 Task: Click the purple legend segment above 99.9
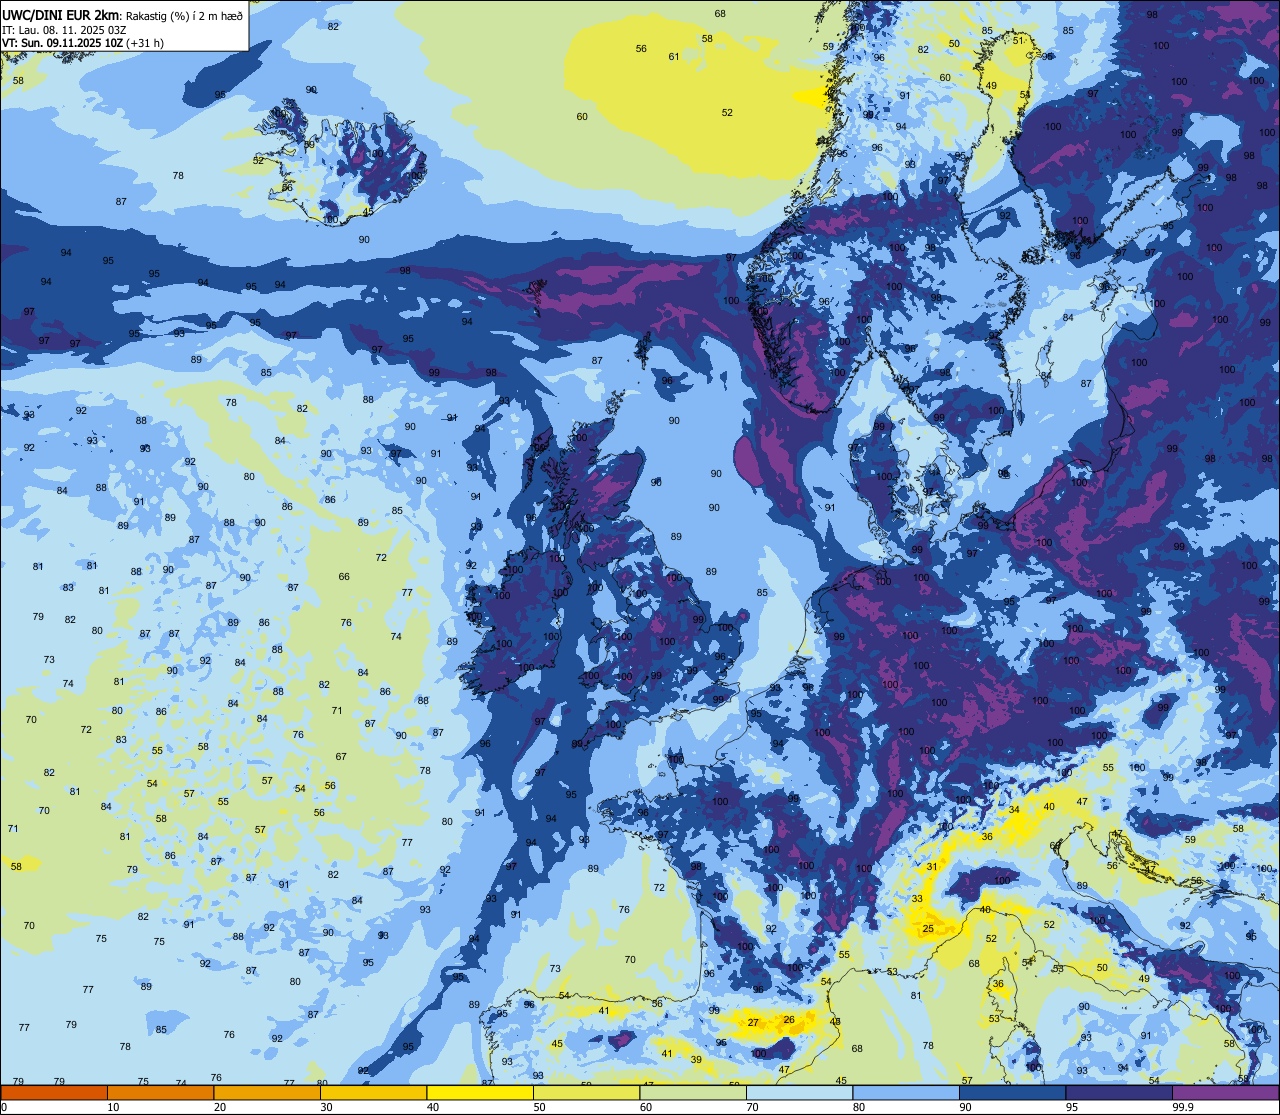point(1225,1092)
